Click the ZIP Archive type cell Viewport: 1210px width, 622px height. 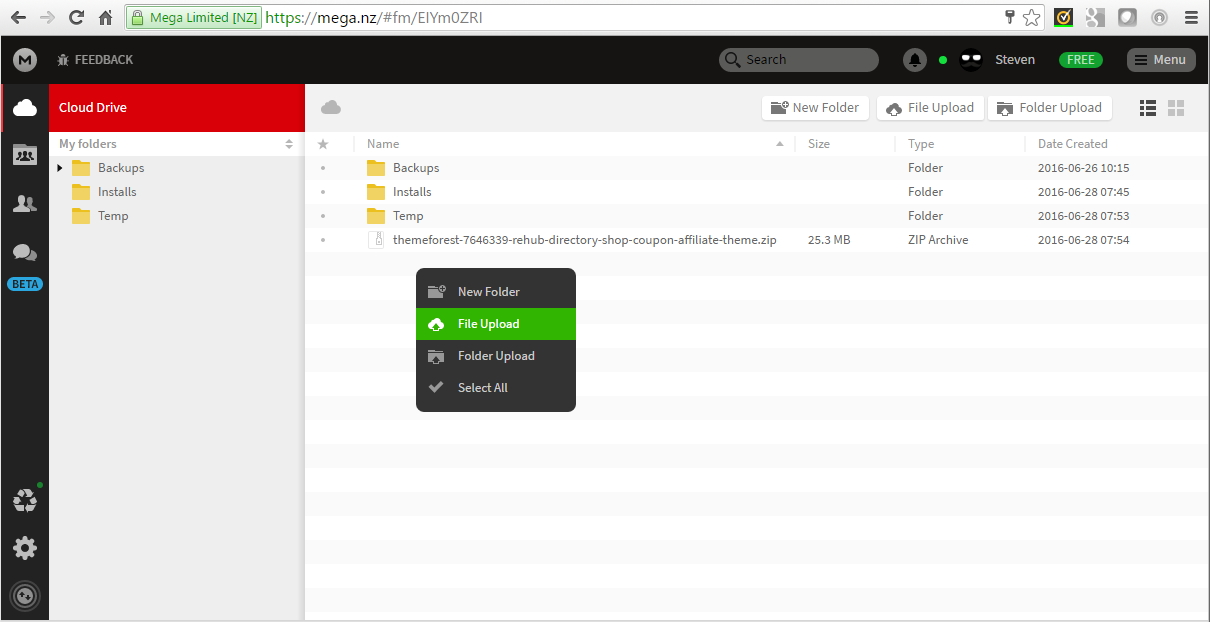point(938,240)
